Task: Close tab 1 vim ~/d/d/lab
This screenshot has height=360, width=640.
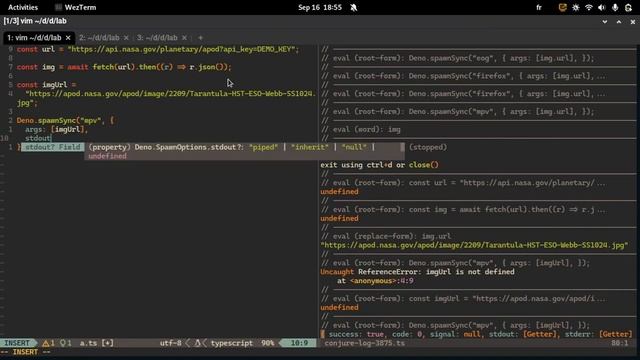Action: (x=68, y=38)
